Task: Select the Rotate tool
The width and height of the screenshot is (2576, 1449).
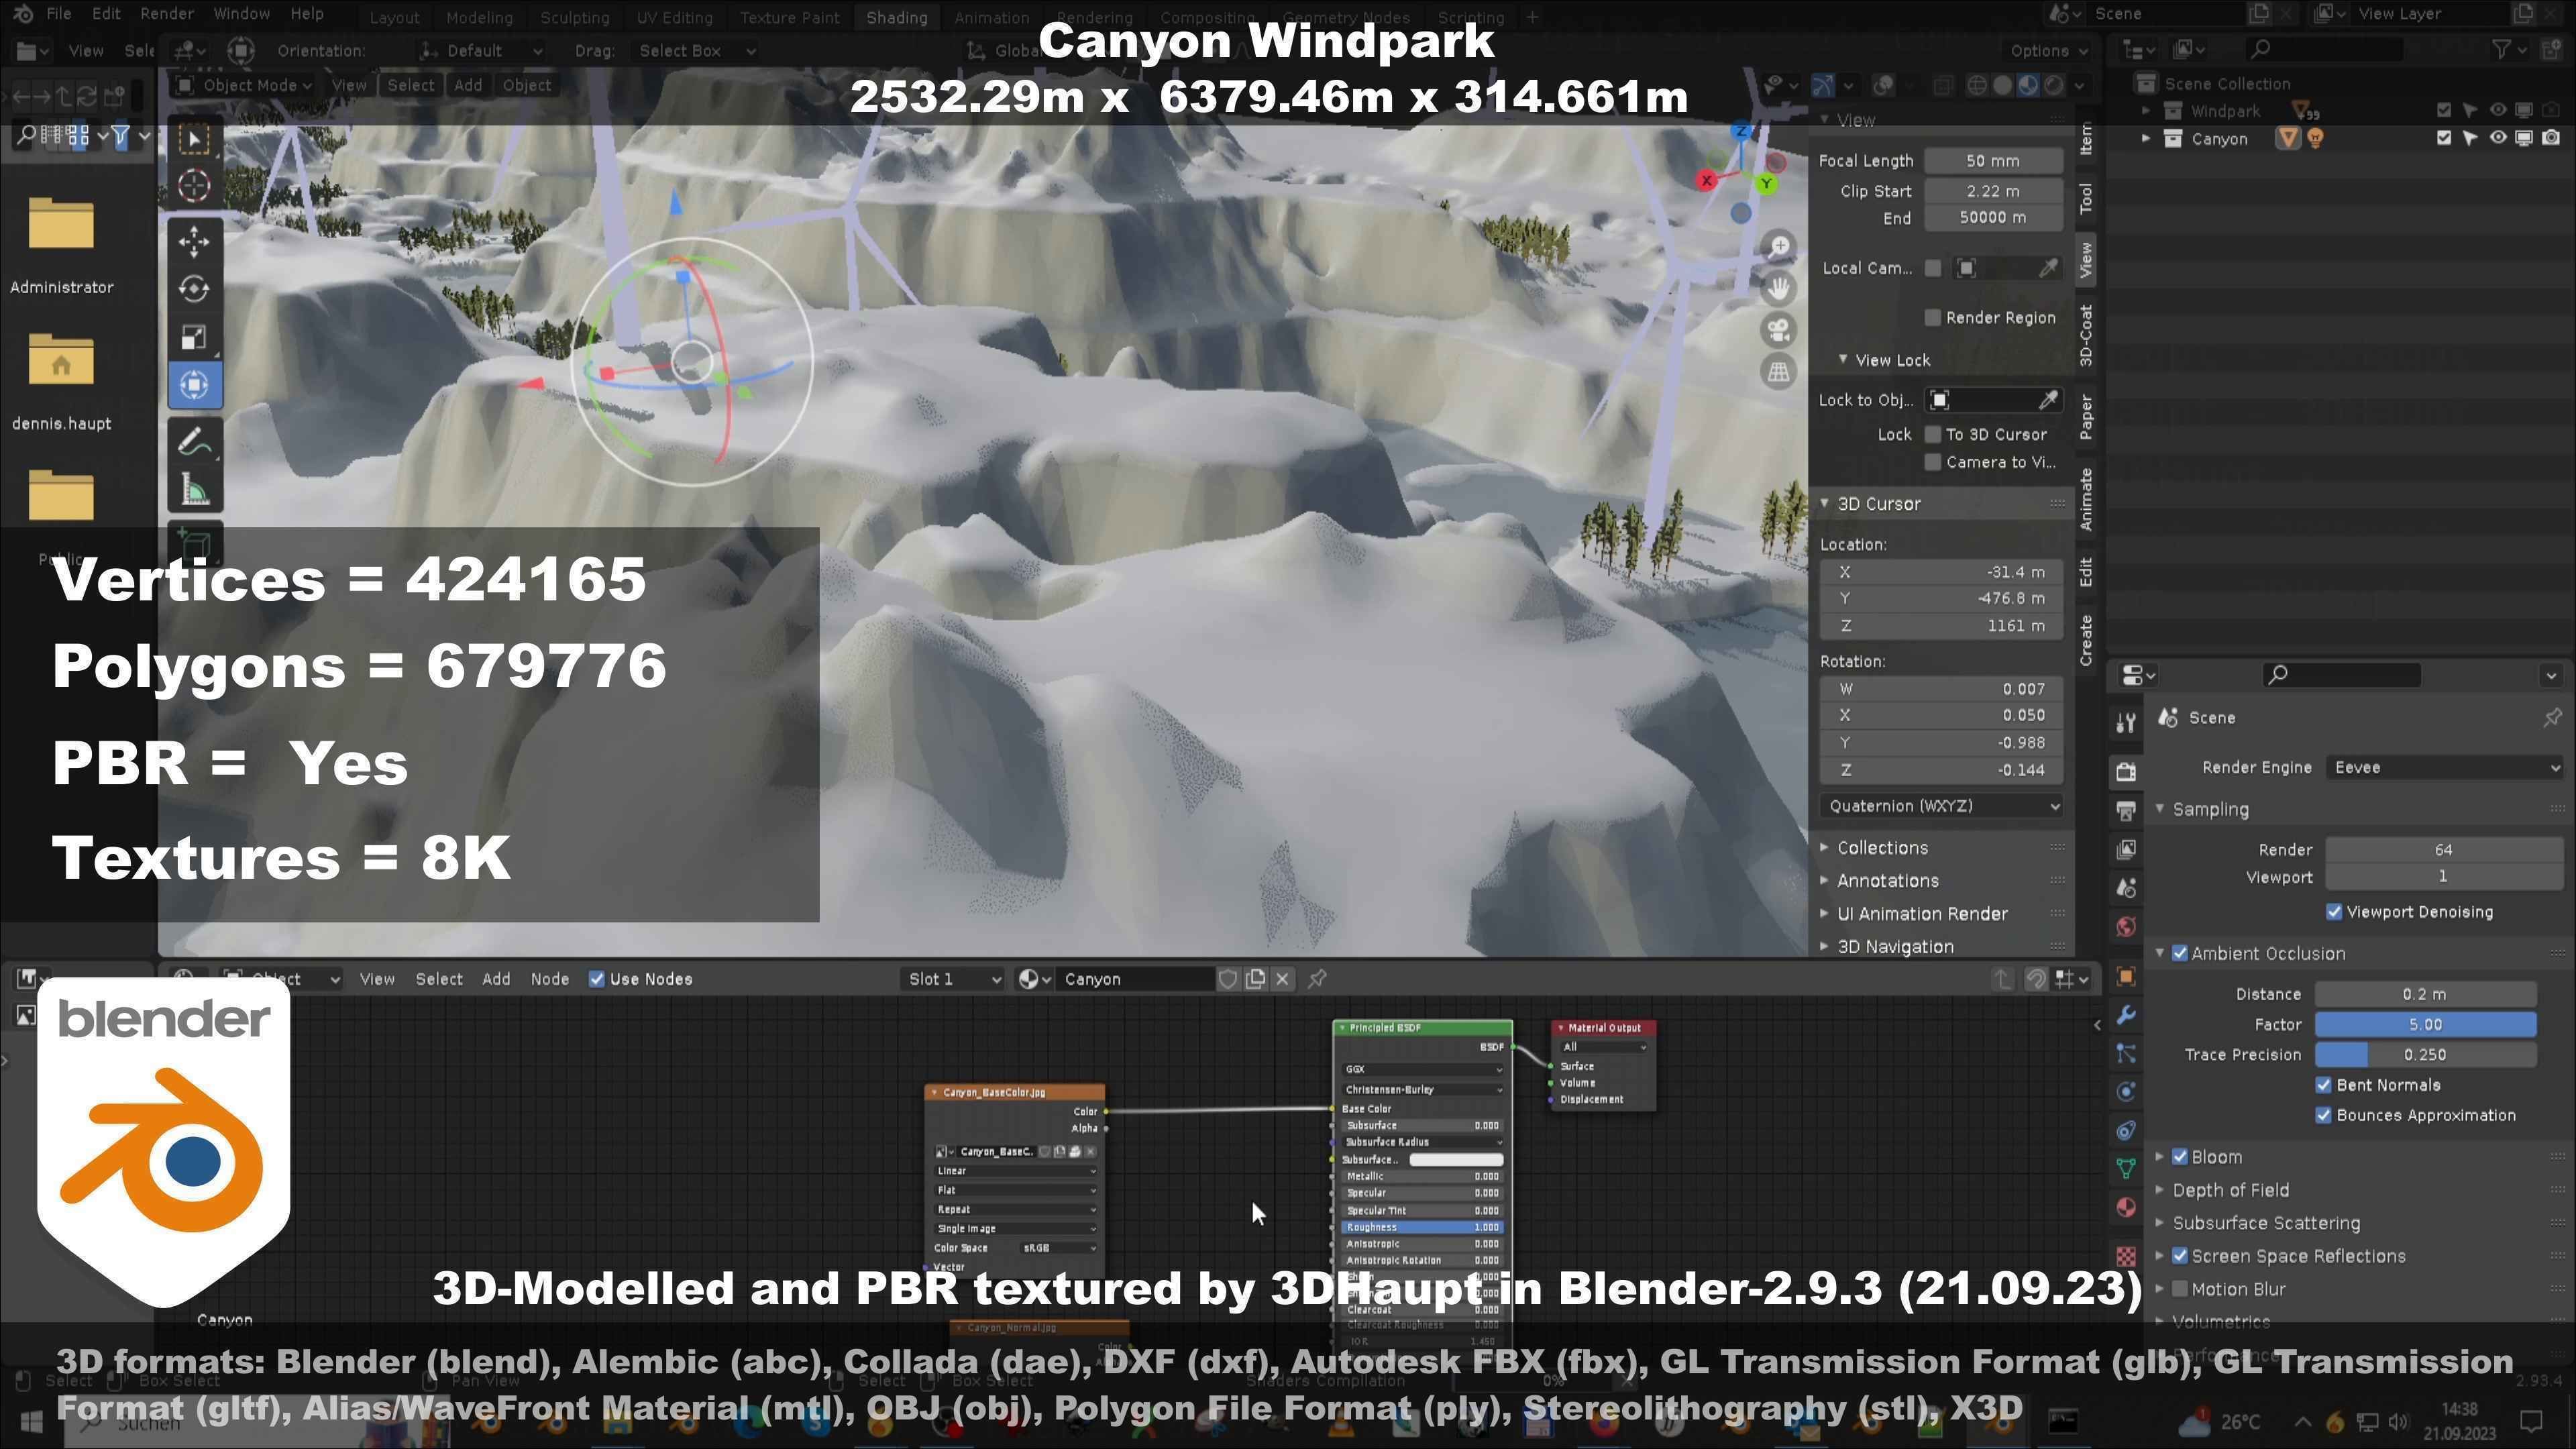Action: pyautogui.click(x=194, y=289)
